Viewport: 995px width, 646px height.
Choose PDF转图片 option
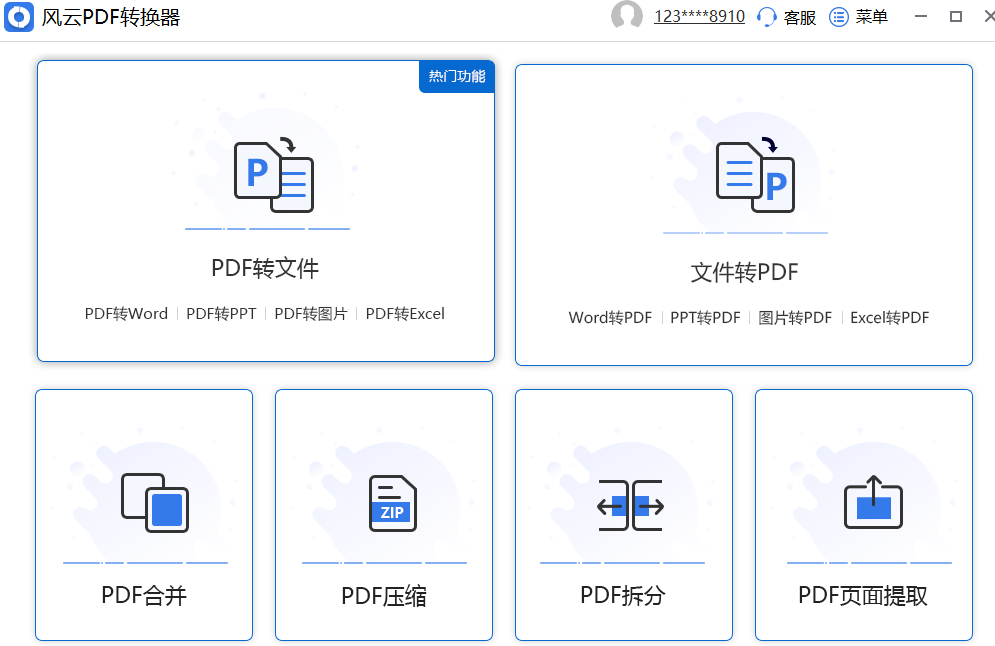point(311,313)
